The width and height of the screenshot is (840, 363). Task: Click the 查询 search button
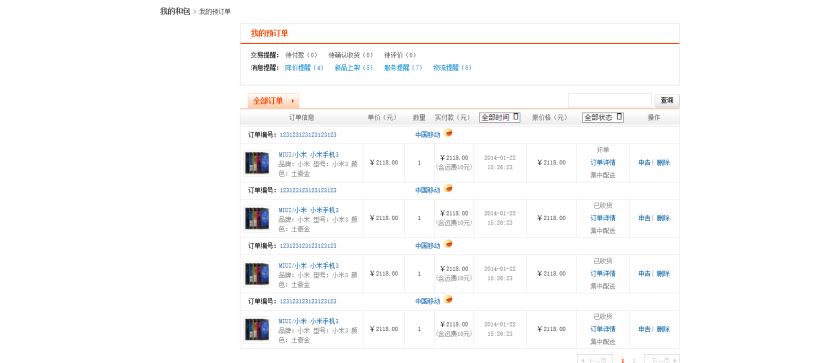tap(667, 100)
